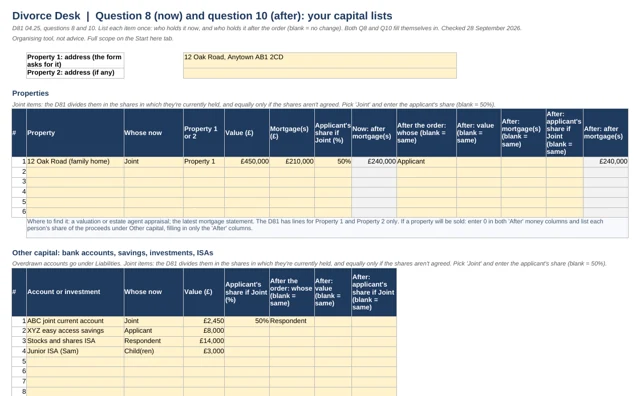Select the 'Property 2: address (if any)' label cell
Screen dimensions: 640x396
click(x=75, y=73)
